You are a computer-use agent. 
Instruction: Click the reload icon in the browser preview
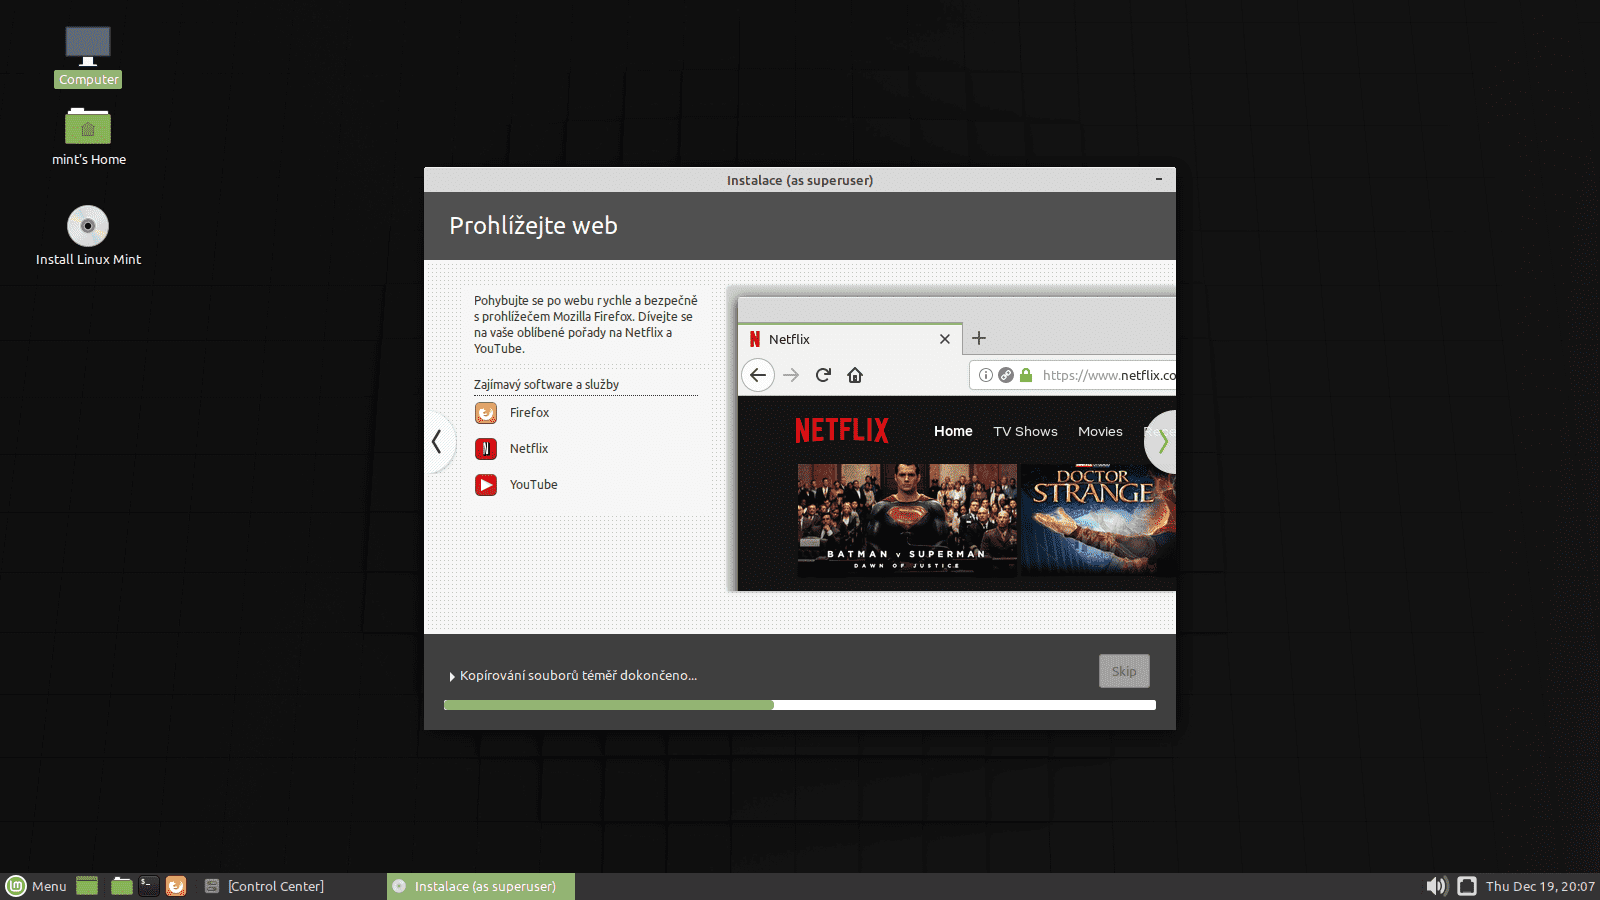pyautogui.click(x=823, y=375)
